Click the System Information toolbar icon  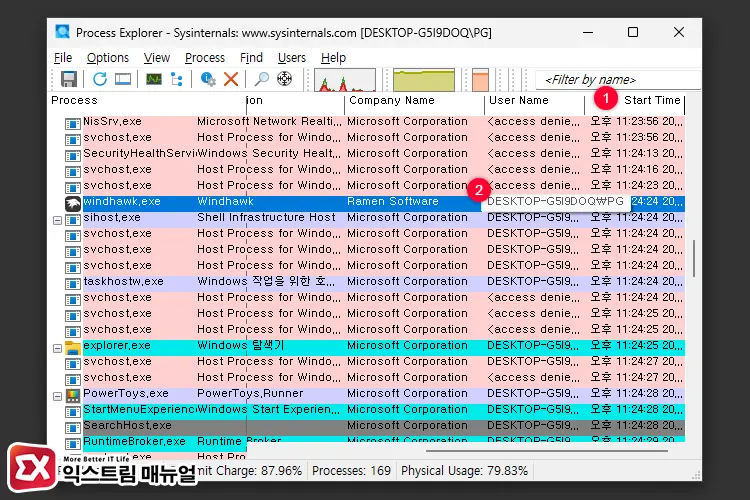click(154, 79)
